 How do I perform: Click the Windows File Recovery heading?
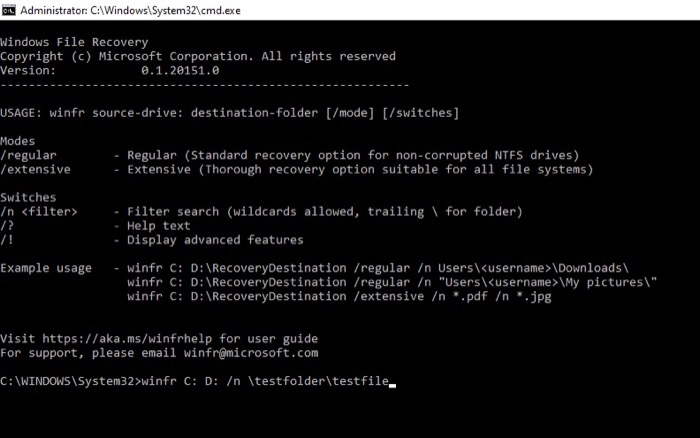(x=74, y=43)
